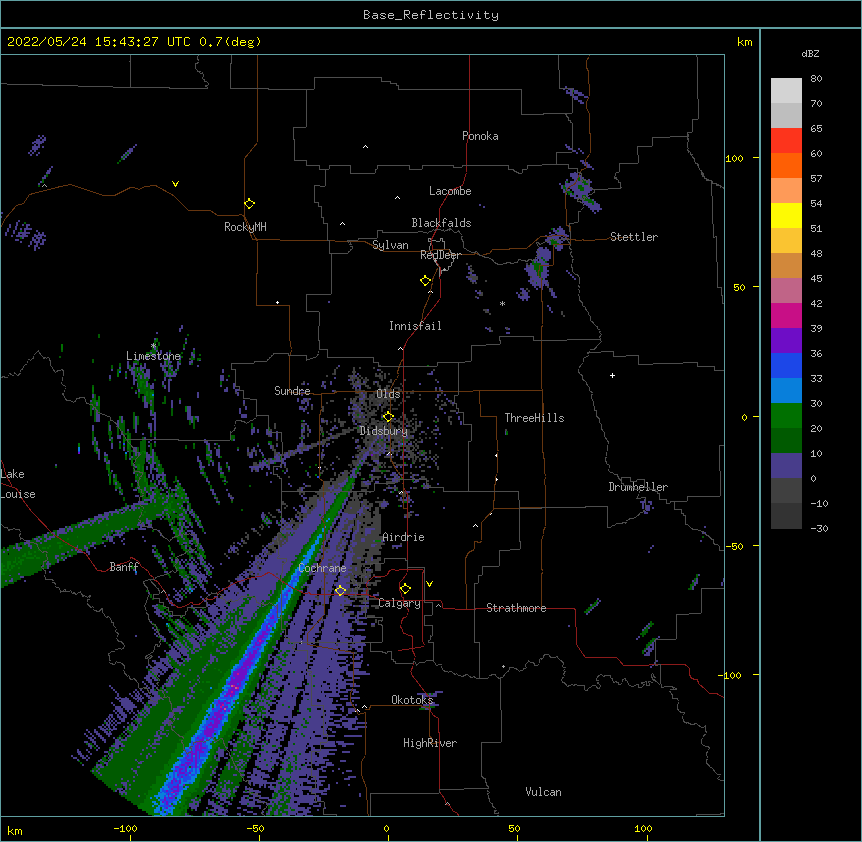Click the -30 value on the dBZ legend
The image size is (862, 842).
[x=819, y=529]
